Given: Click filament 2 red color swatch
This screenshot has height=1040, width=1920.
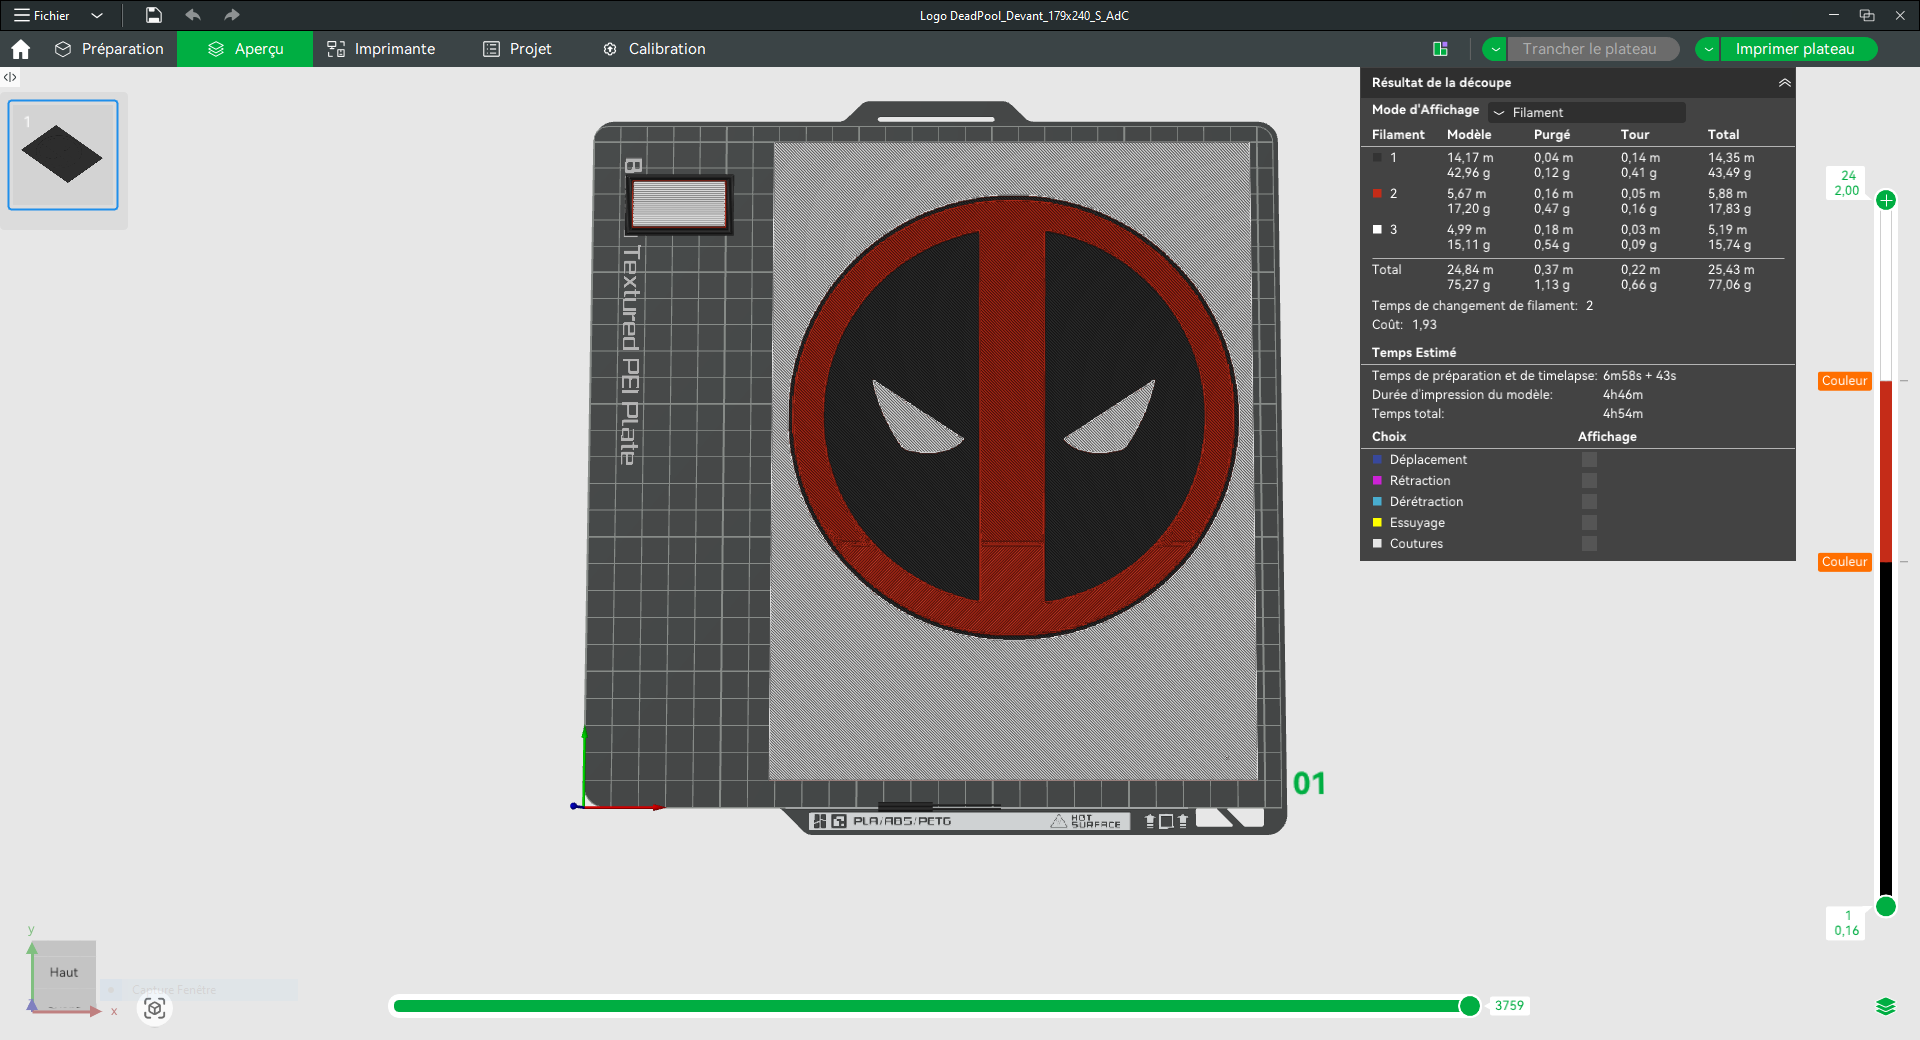Looking at the screenshot, I should click(1377, 193).
